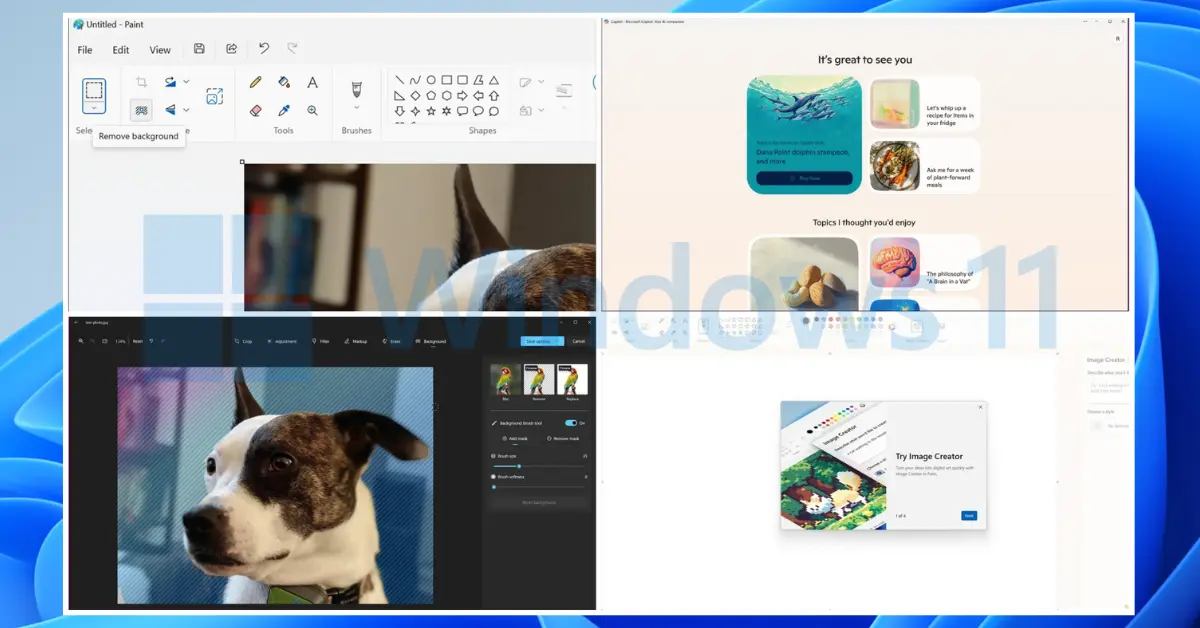Select the Remove mask option in Photos

point(564,438)
